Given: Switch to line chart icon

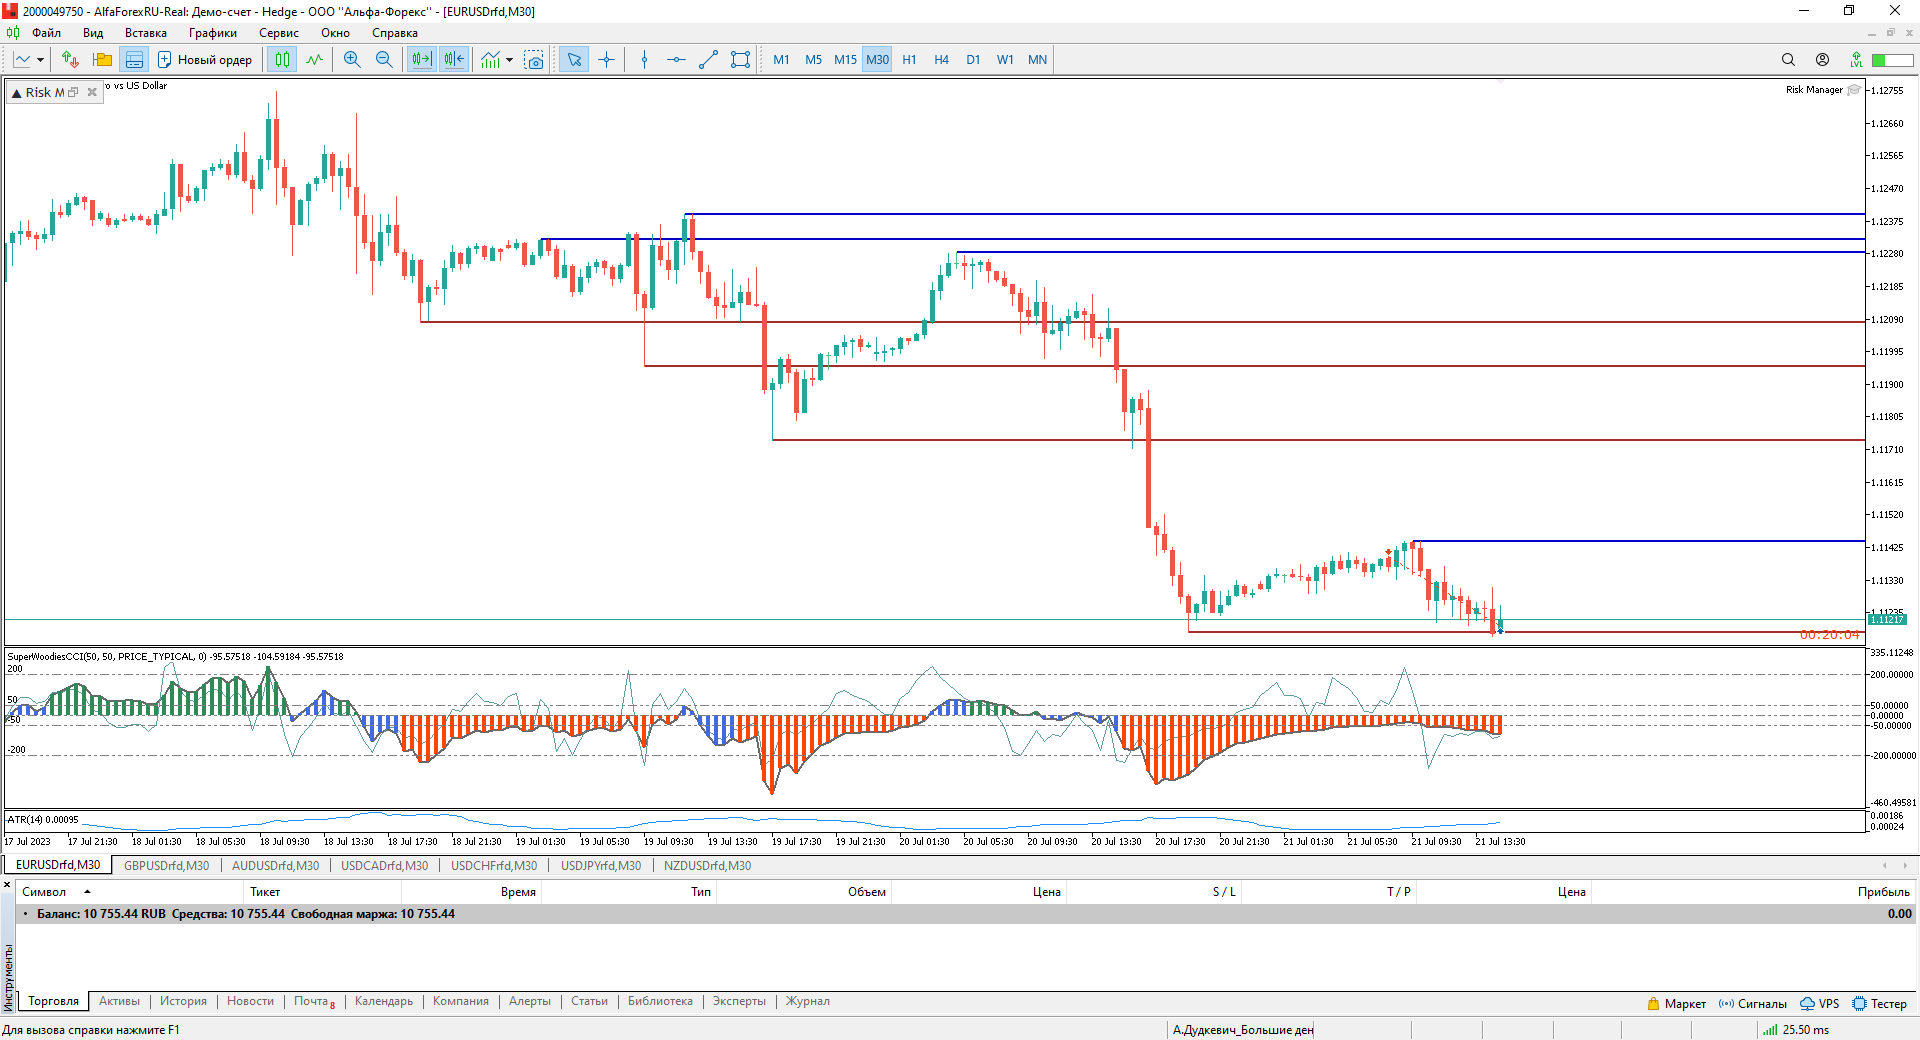Looking at the screenshot, I should pyautogui.click(x=315, y=60).
